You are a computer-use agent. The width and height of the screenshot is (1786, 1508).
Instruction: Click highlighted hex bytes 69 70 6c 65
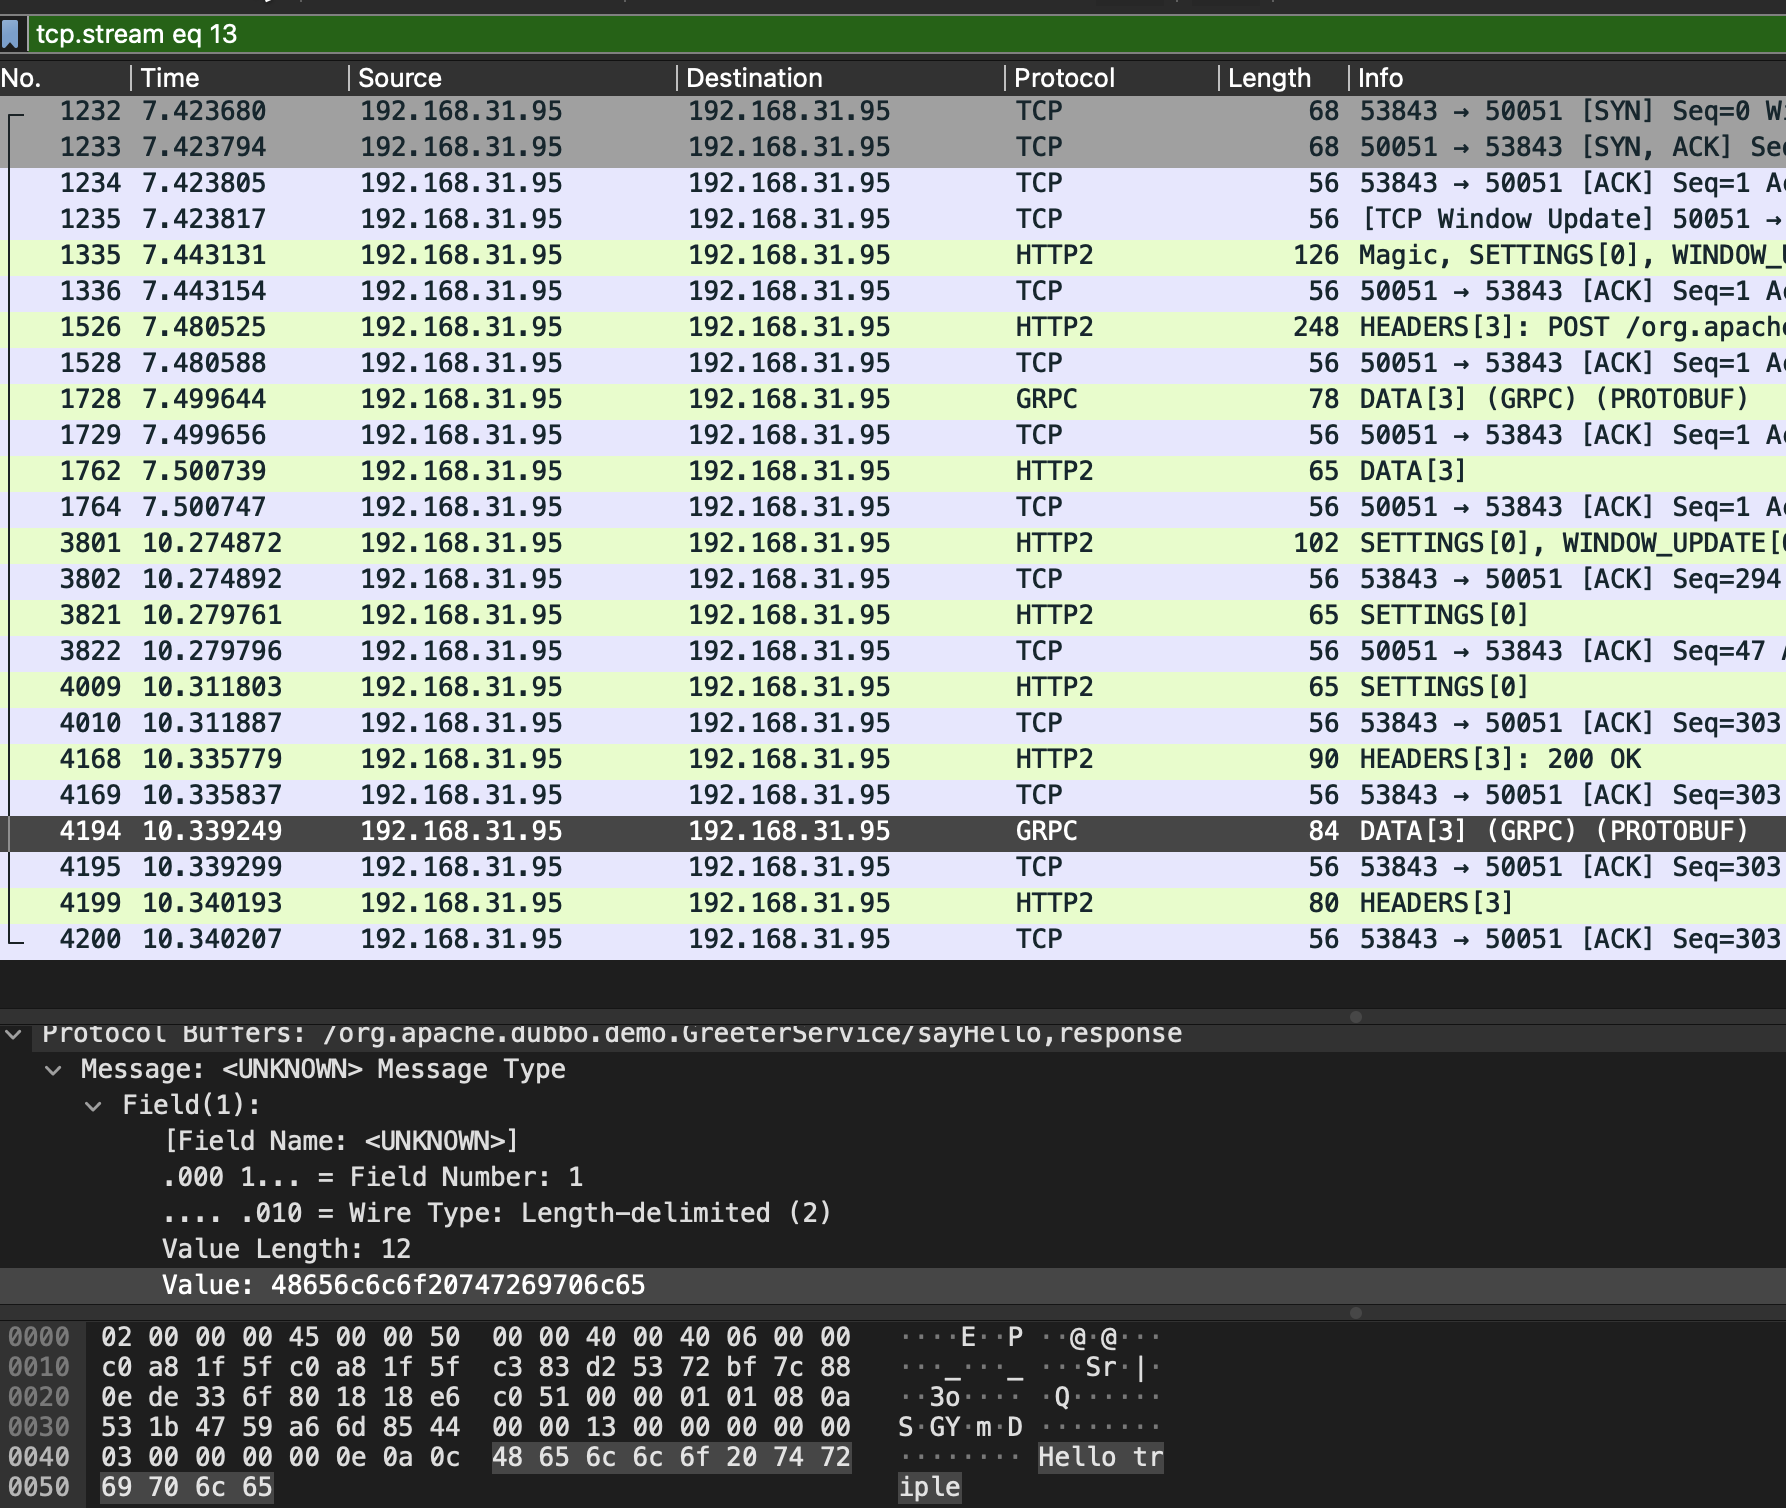click(187, 1487)
